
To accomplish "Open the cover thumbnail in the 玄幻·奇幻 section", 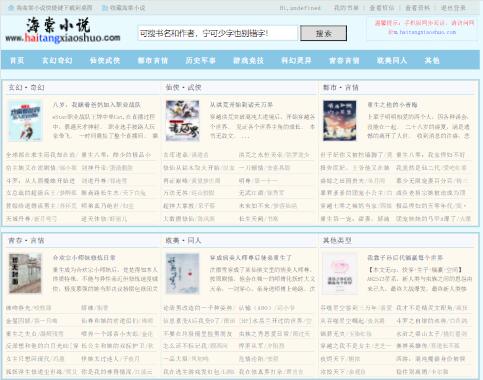I will pos(25,121).
